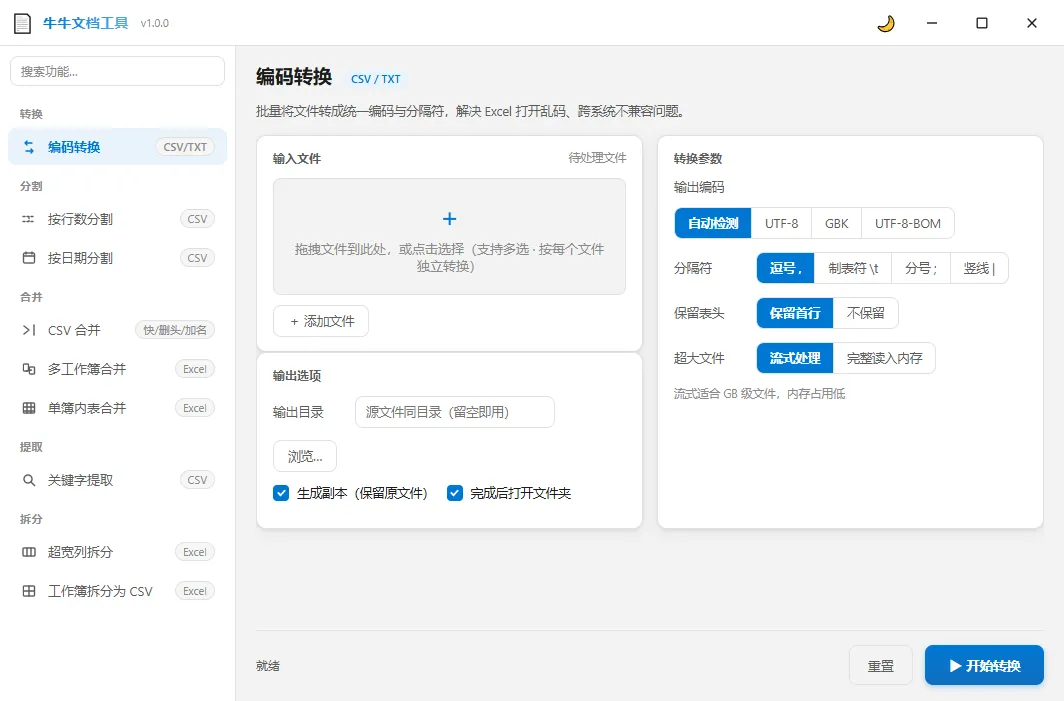Click the 输出选项 panel heading
This screenshot has width=1064, height=701.
297,375
